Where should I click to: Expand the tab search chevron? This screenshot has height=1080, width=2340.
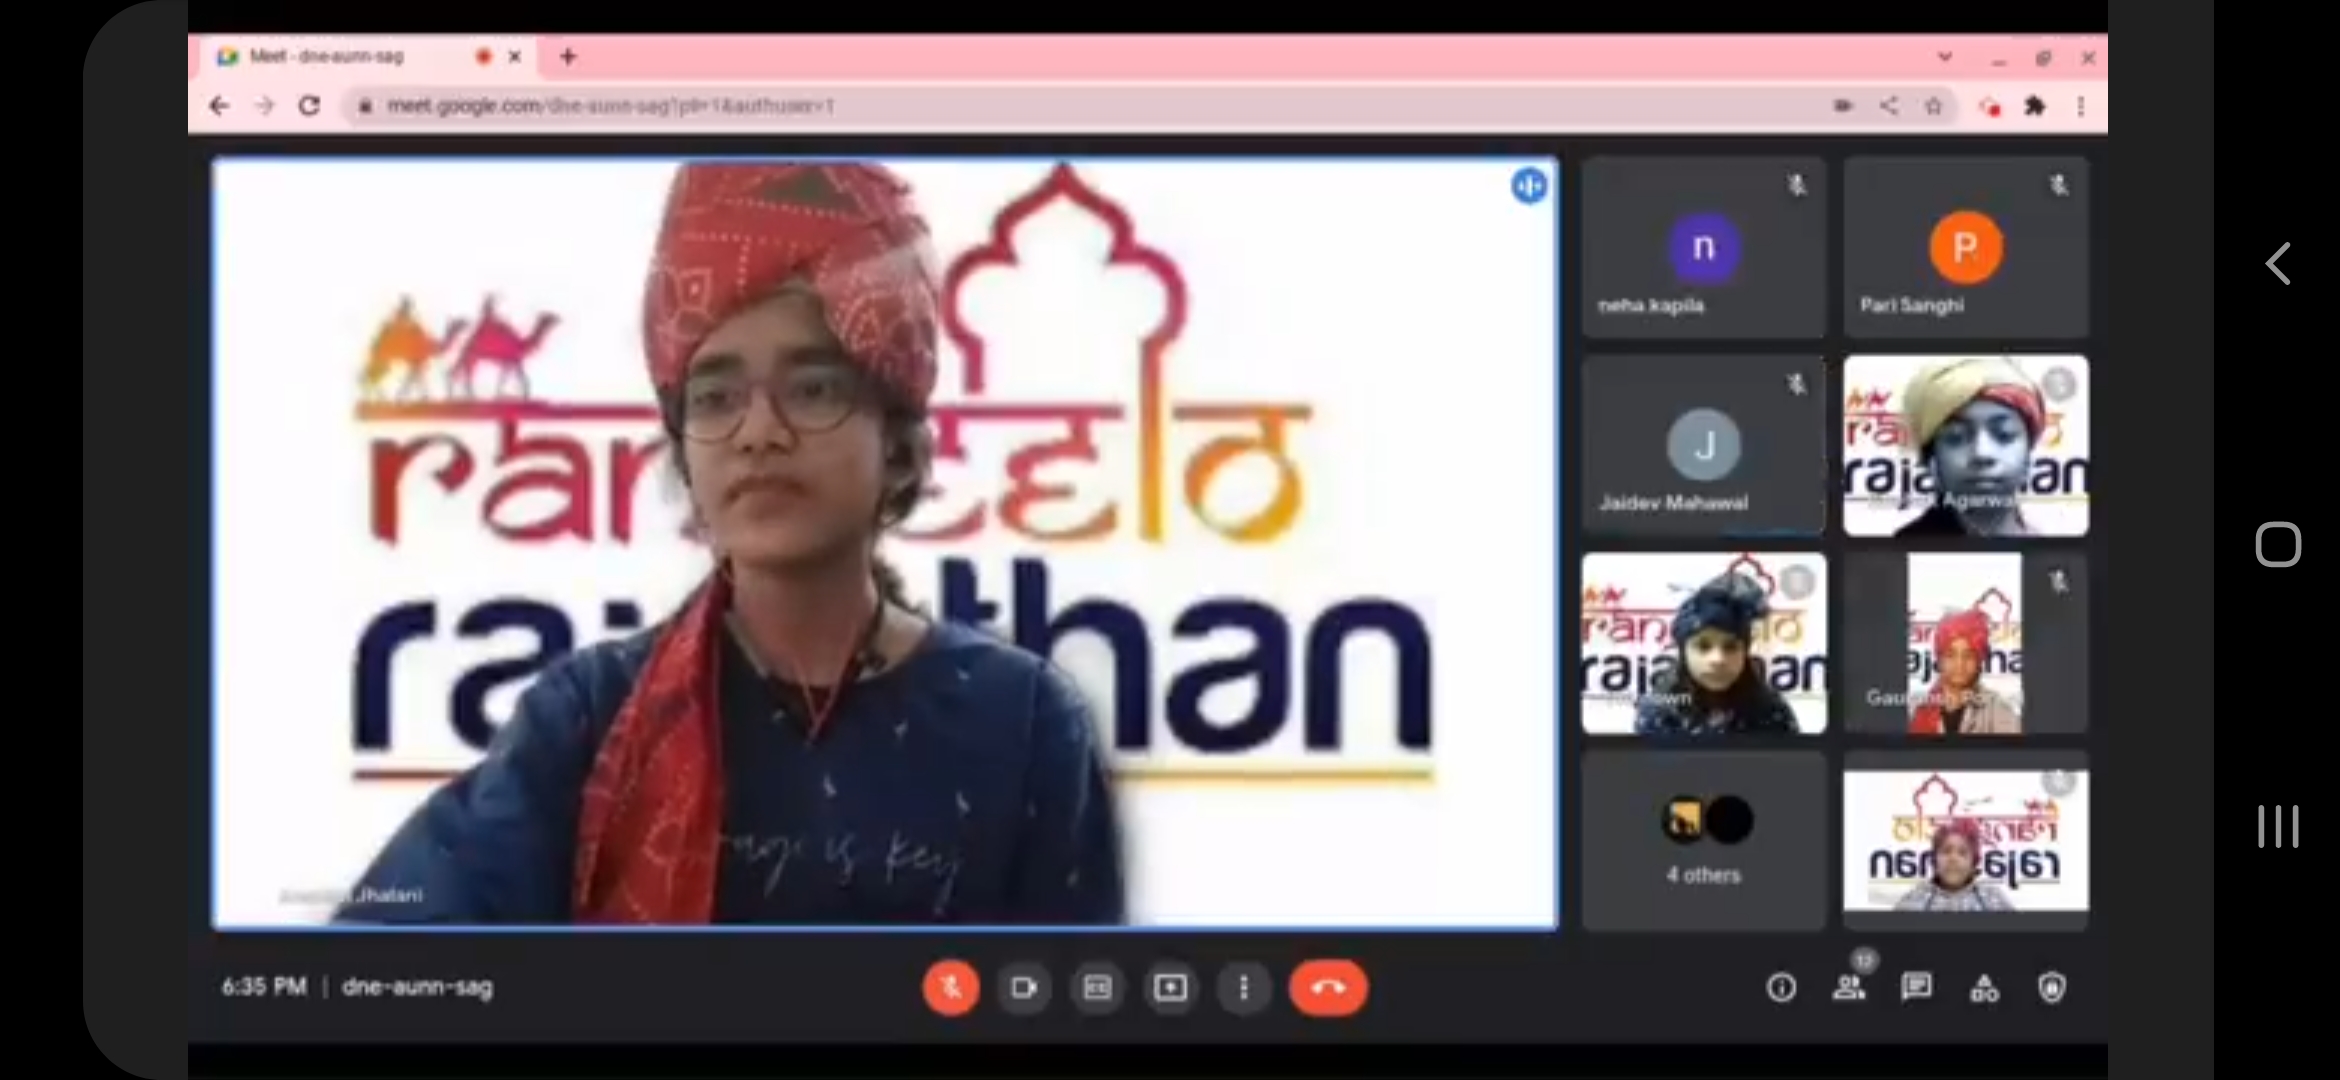[1945, 57]
